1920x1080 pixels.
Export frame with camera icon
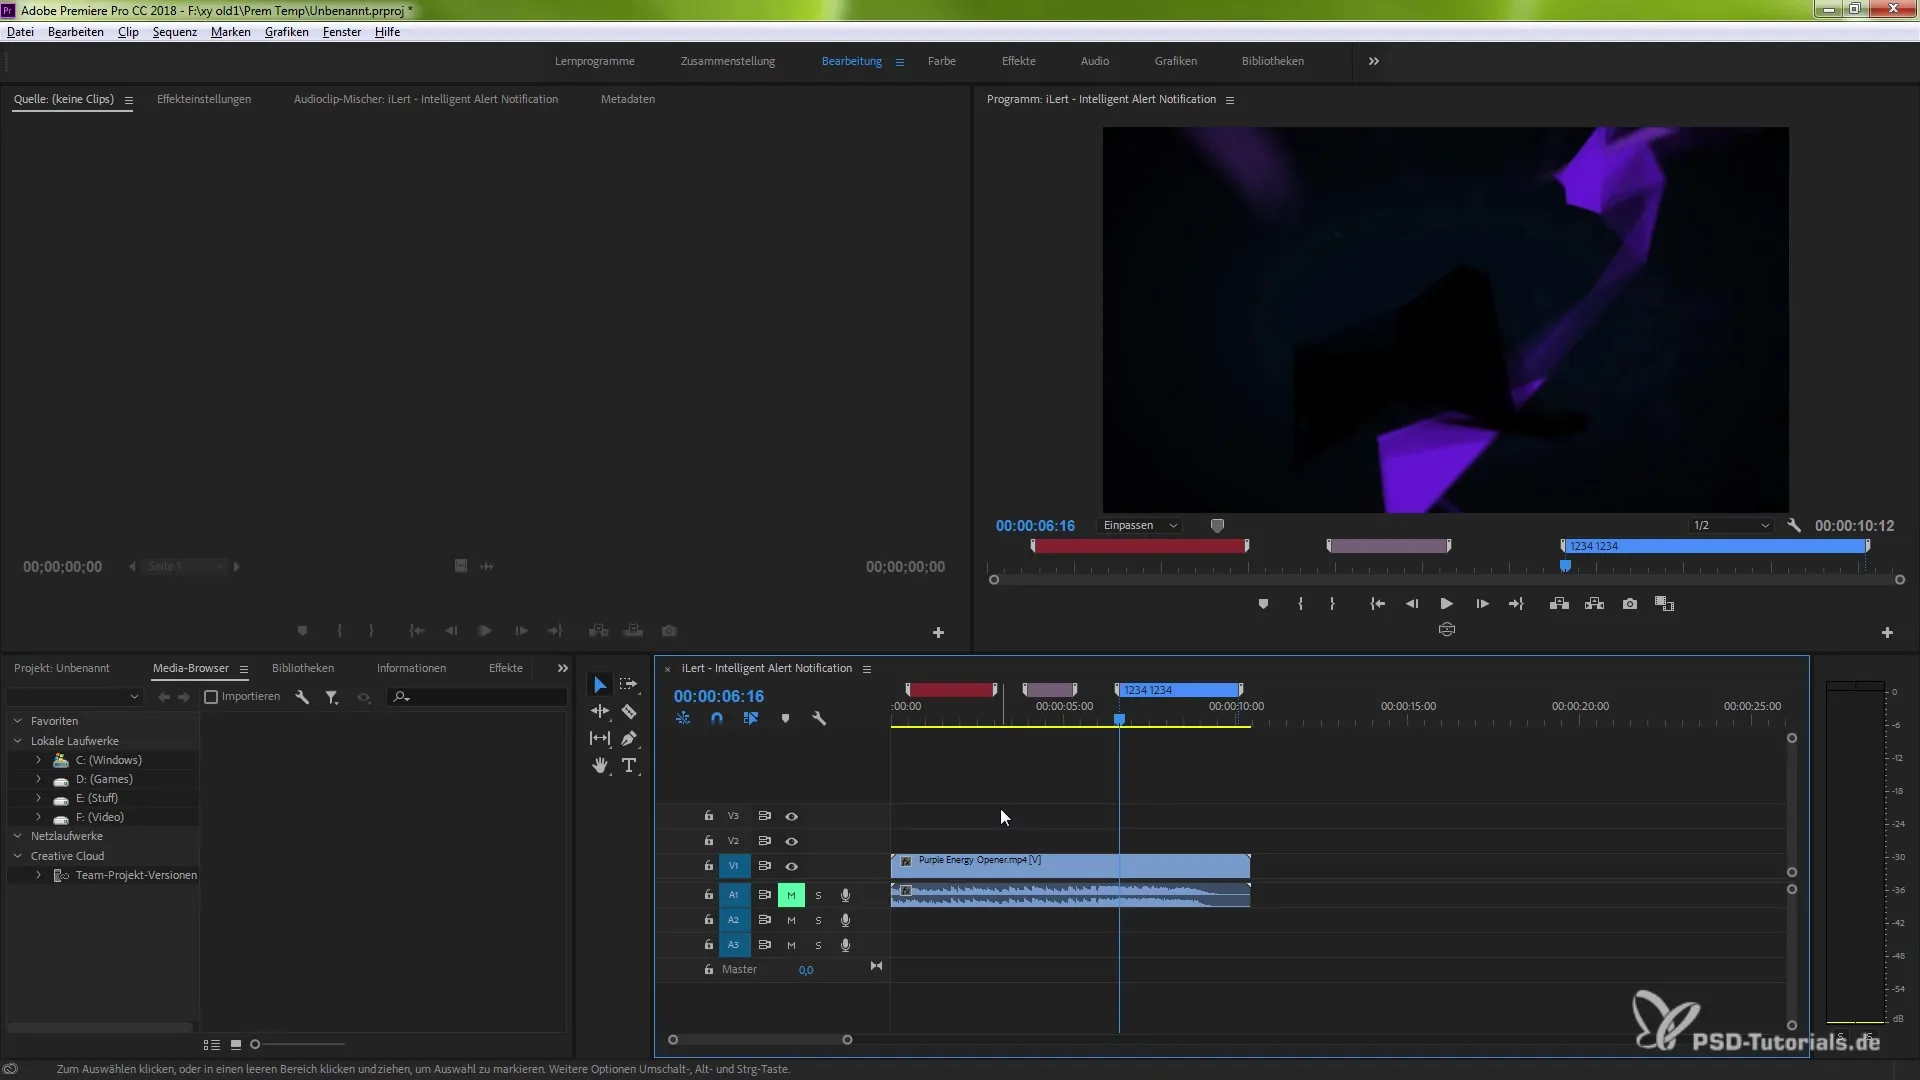[1630, 604]
